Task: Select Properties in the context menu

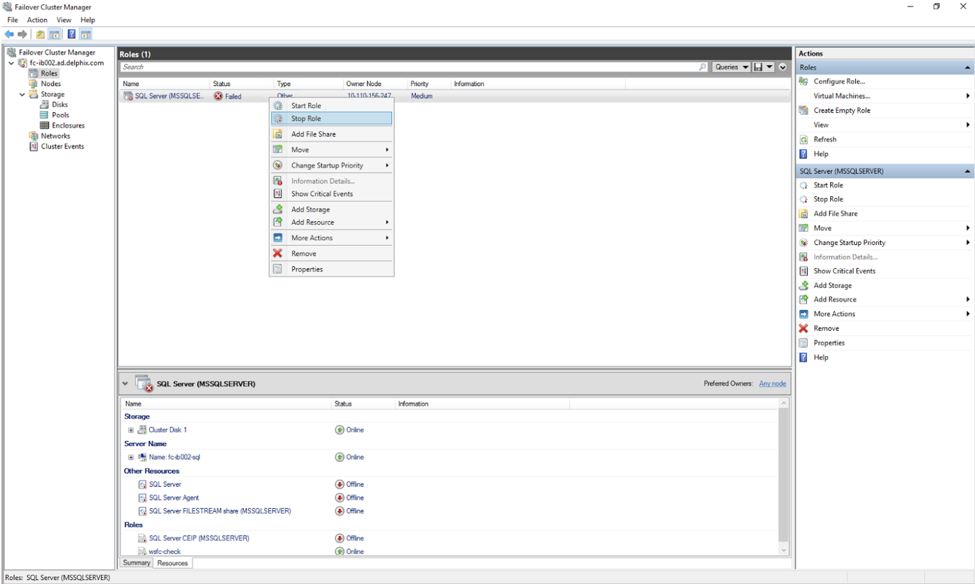Action: pos(306,269)
